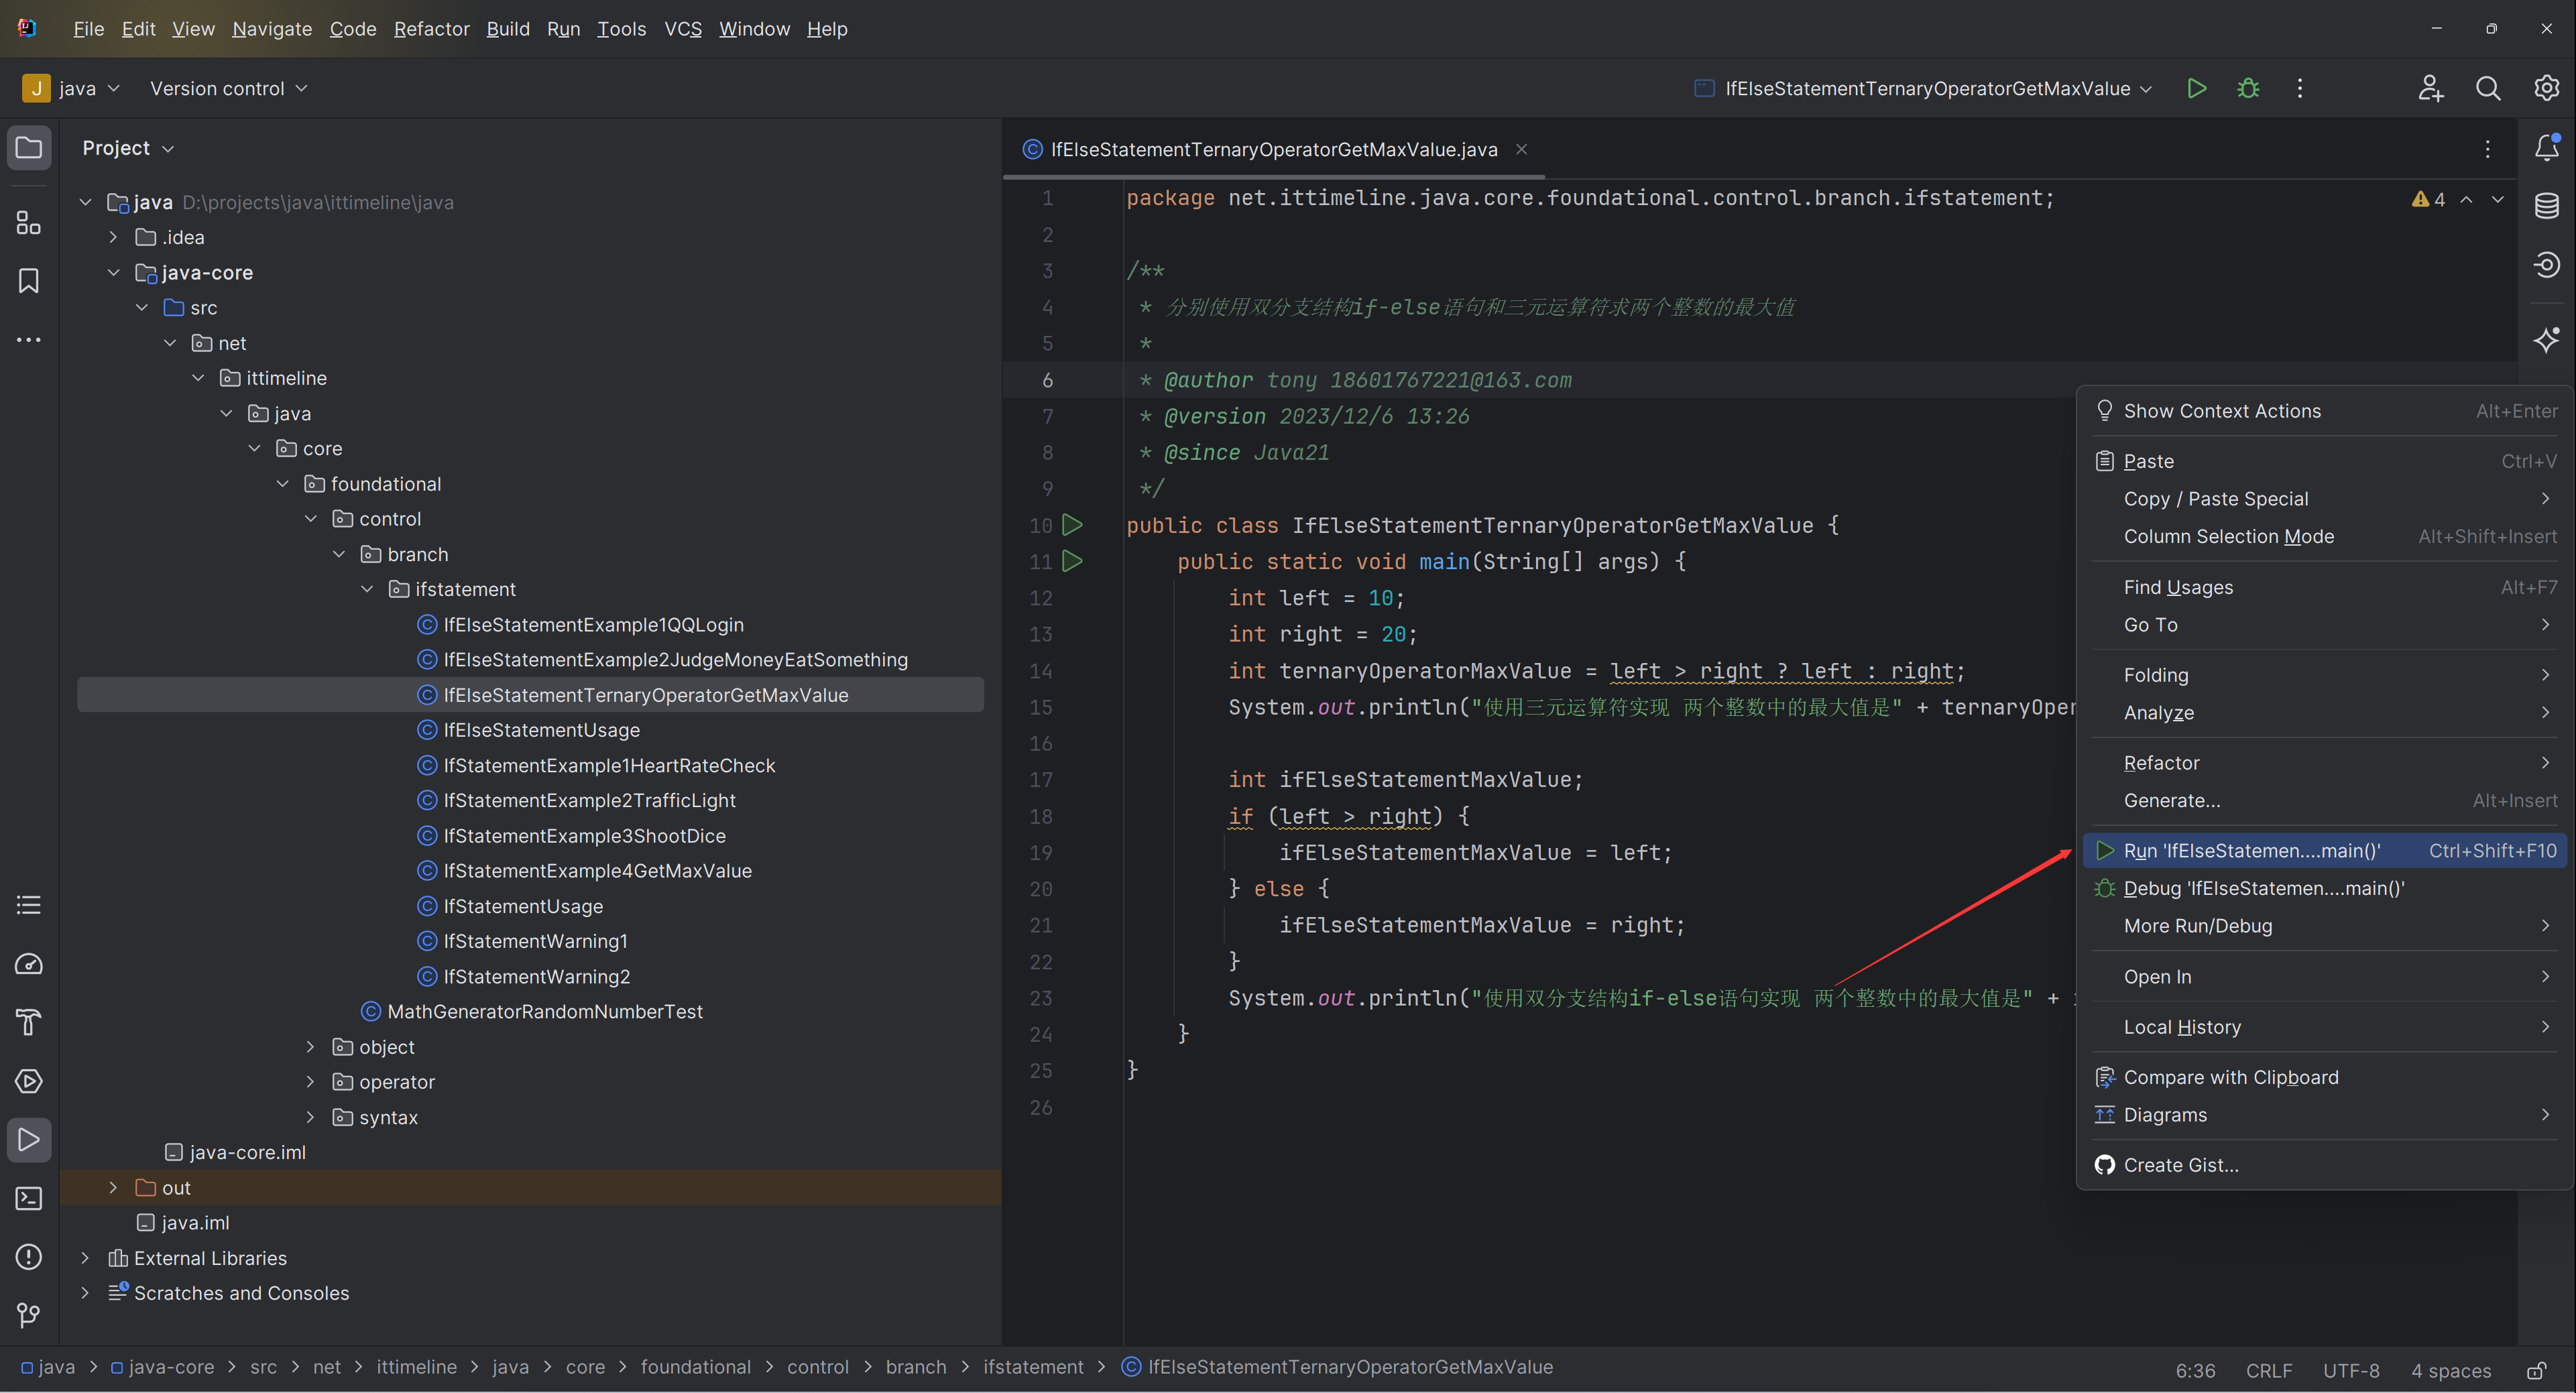This screenshot has height=1393, width=2576.
Task: Open the Terminal tool window icon
Action: tap(29, 1198)
